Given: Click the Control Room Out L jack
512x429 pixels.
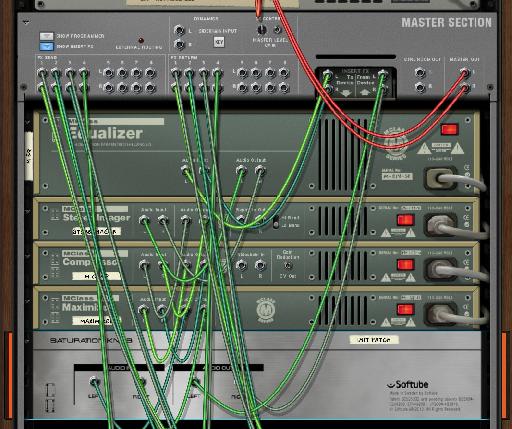Looking at the screenshot, I should click(x=420, y=72).
